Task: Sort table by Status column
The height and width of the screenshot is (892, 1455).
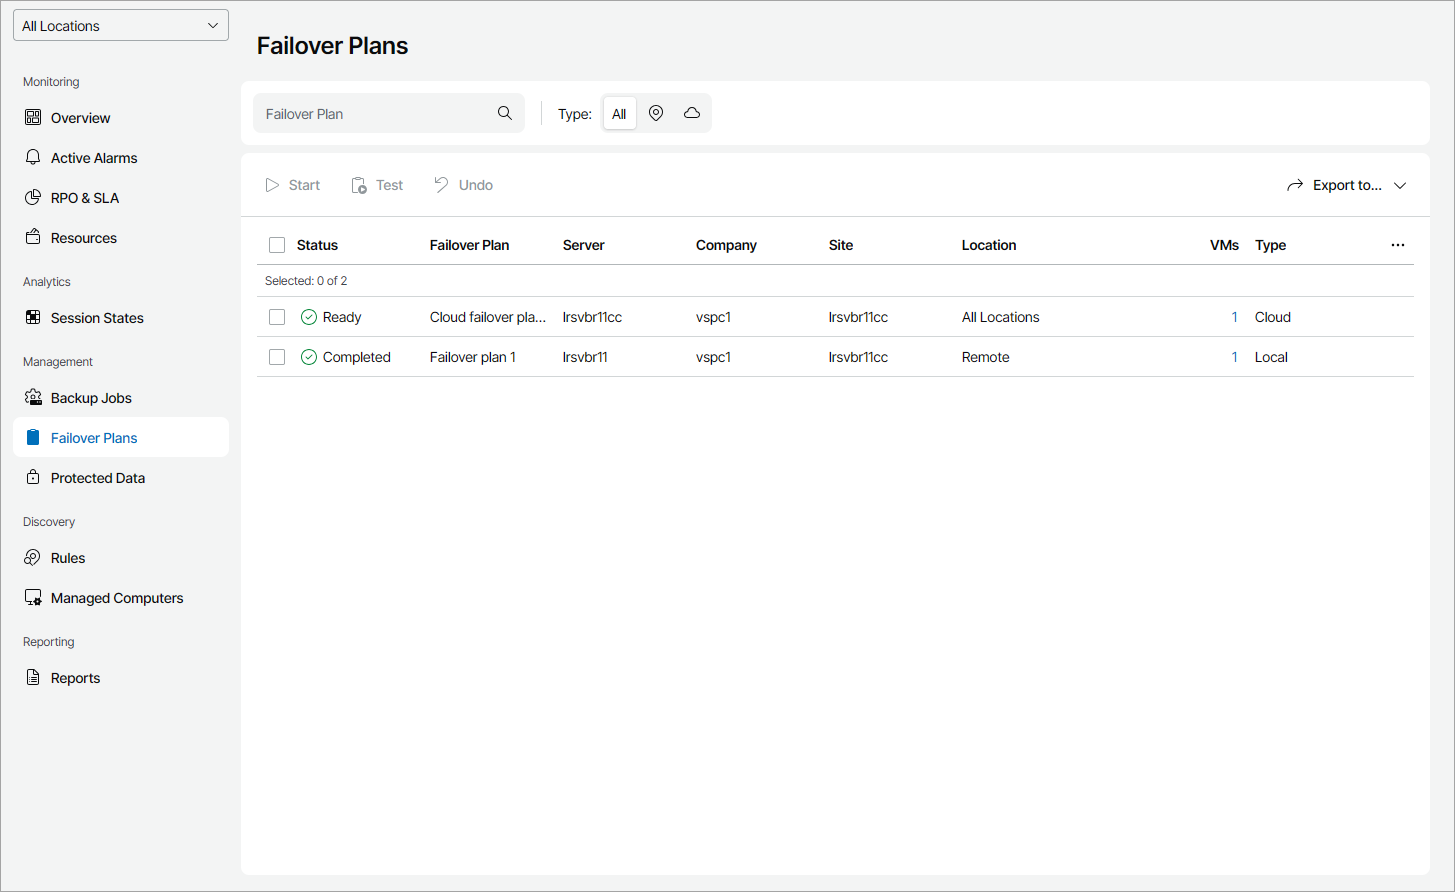Action: click(x=317, y=245)
